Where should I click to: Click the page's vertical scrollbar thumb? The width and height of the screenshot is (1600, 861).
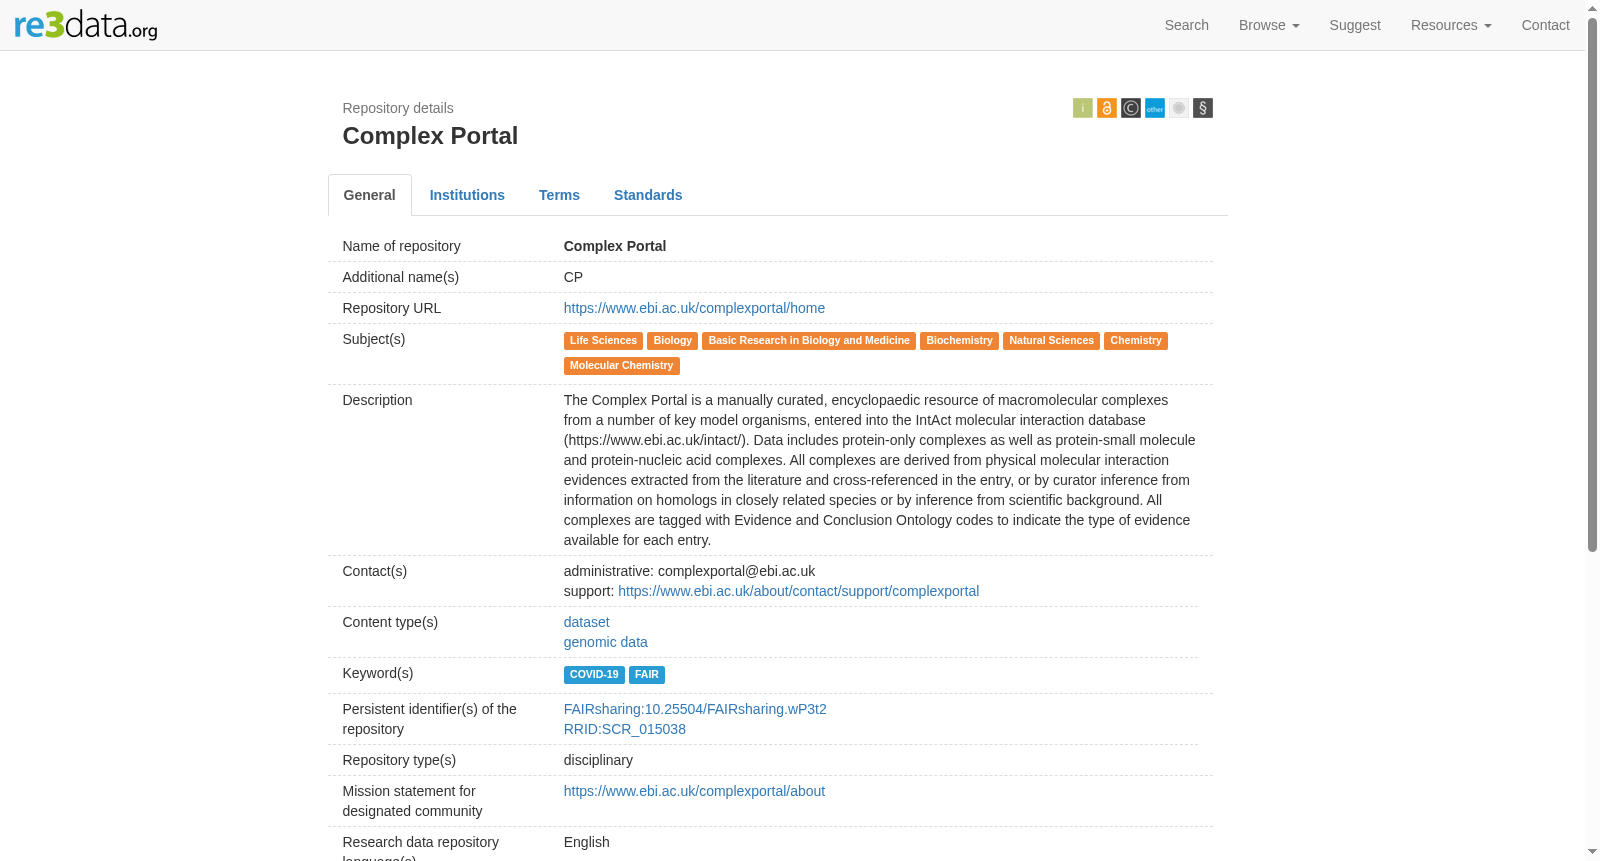pyautogui.click(x=1592, y=285)
